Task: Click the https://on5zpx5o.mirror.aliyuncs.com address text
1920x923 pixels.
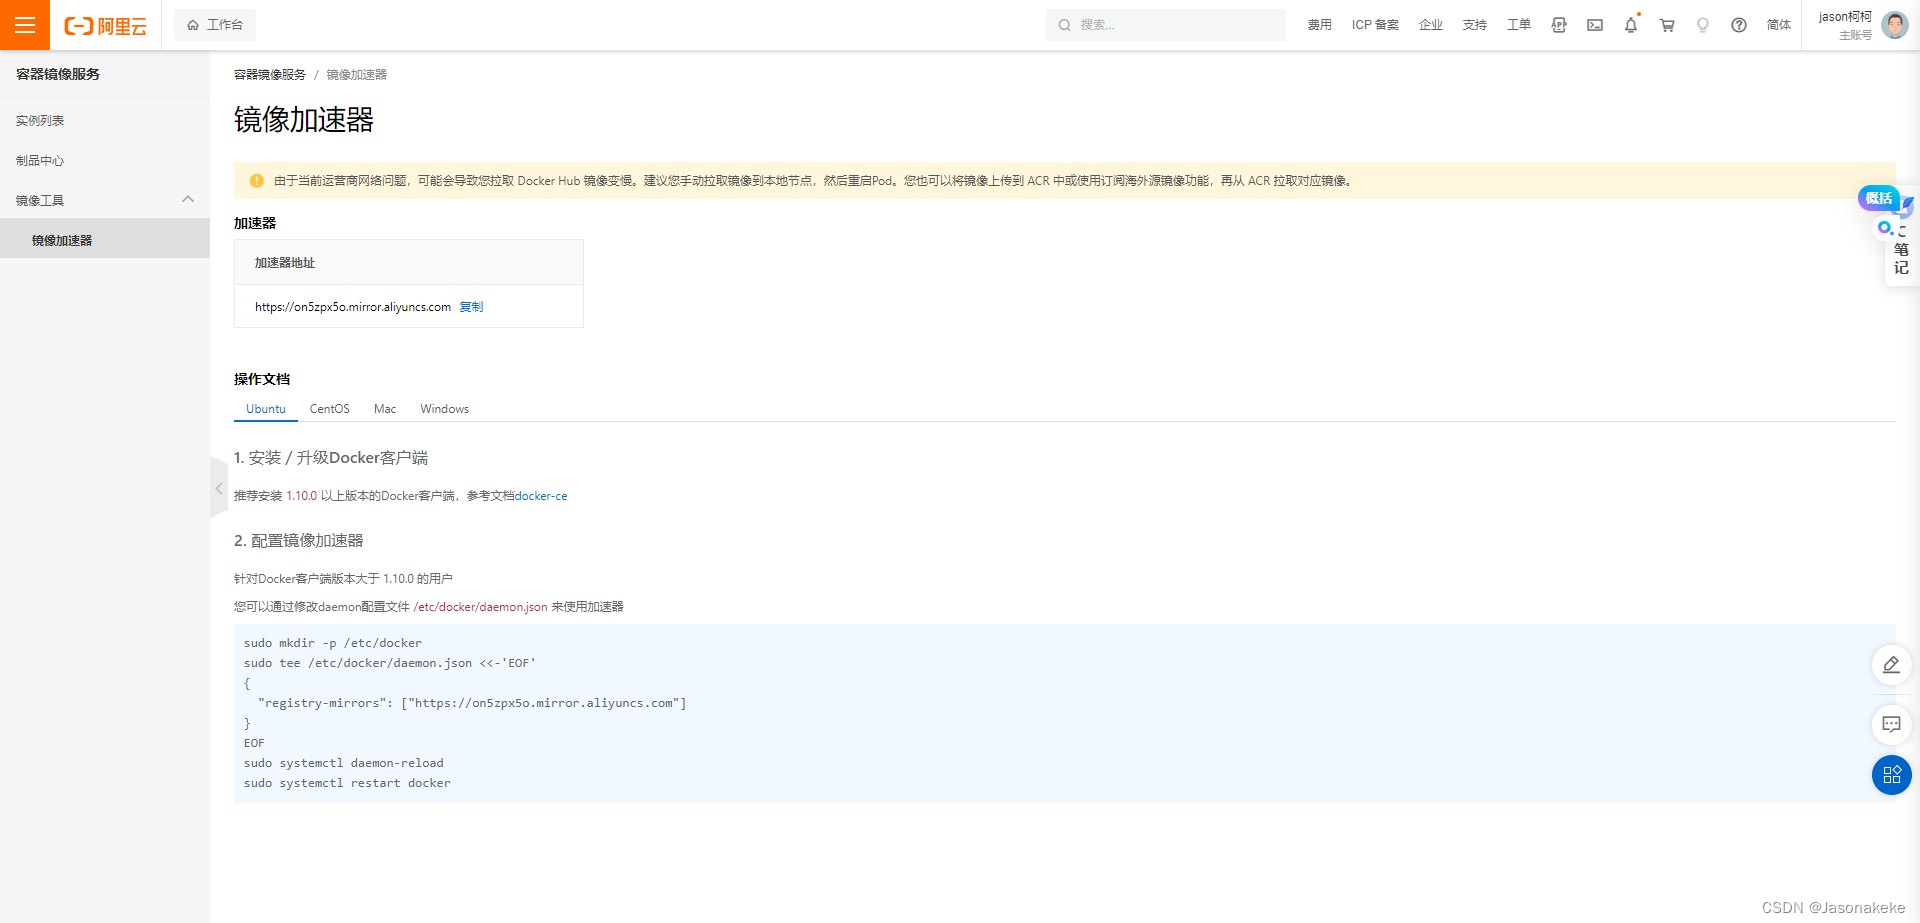Action: (x=353, y=307)
